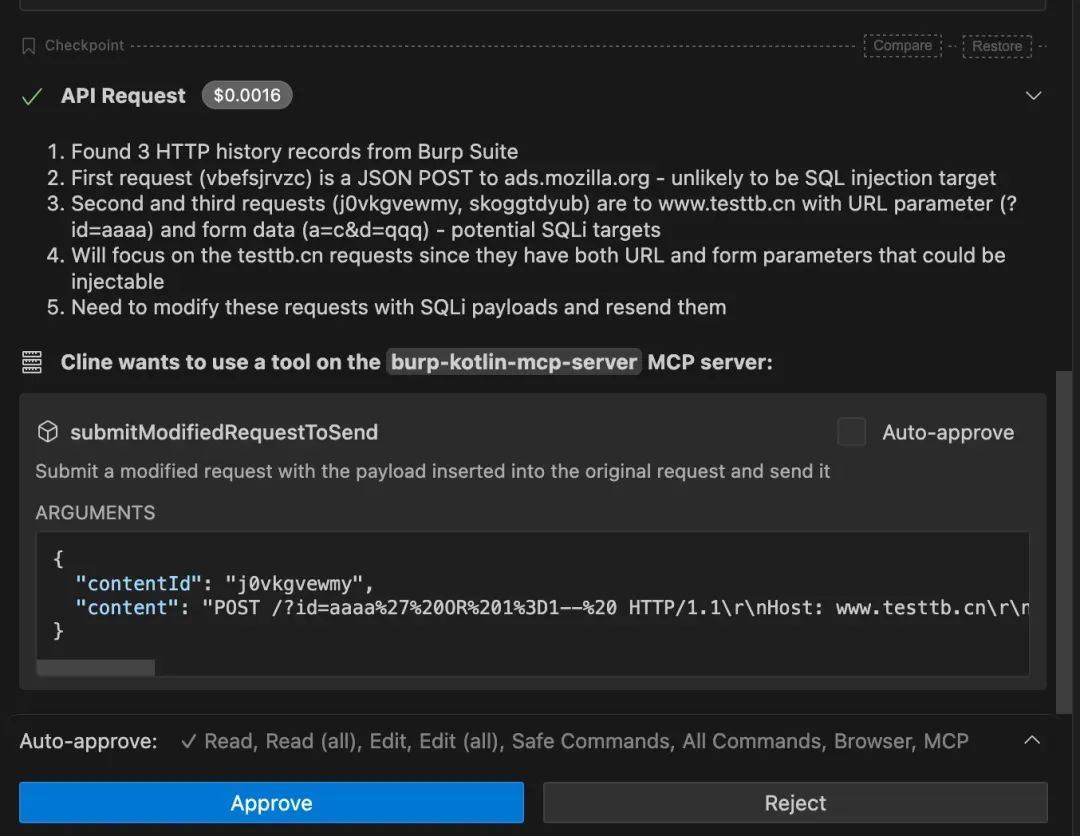The image size is (1080, 836).
Task: Enable the Auto-approve checkbox for this tool
Action: (x=851, y=432)
